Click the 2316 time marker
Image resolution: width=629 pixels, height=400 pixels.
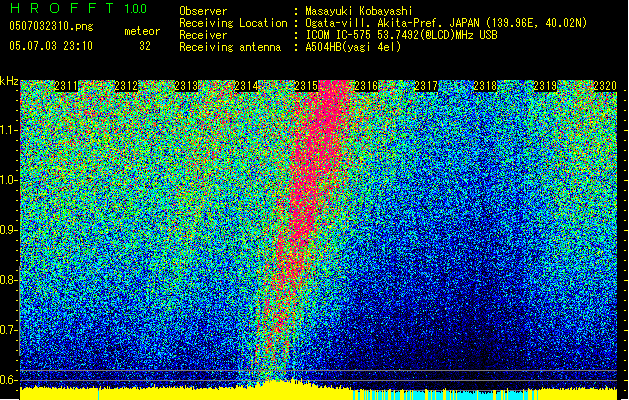click(366, 86)
